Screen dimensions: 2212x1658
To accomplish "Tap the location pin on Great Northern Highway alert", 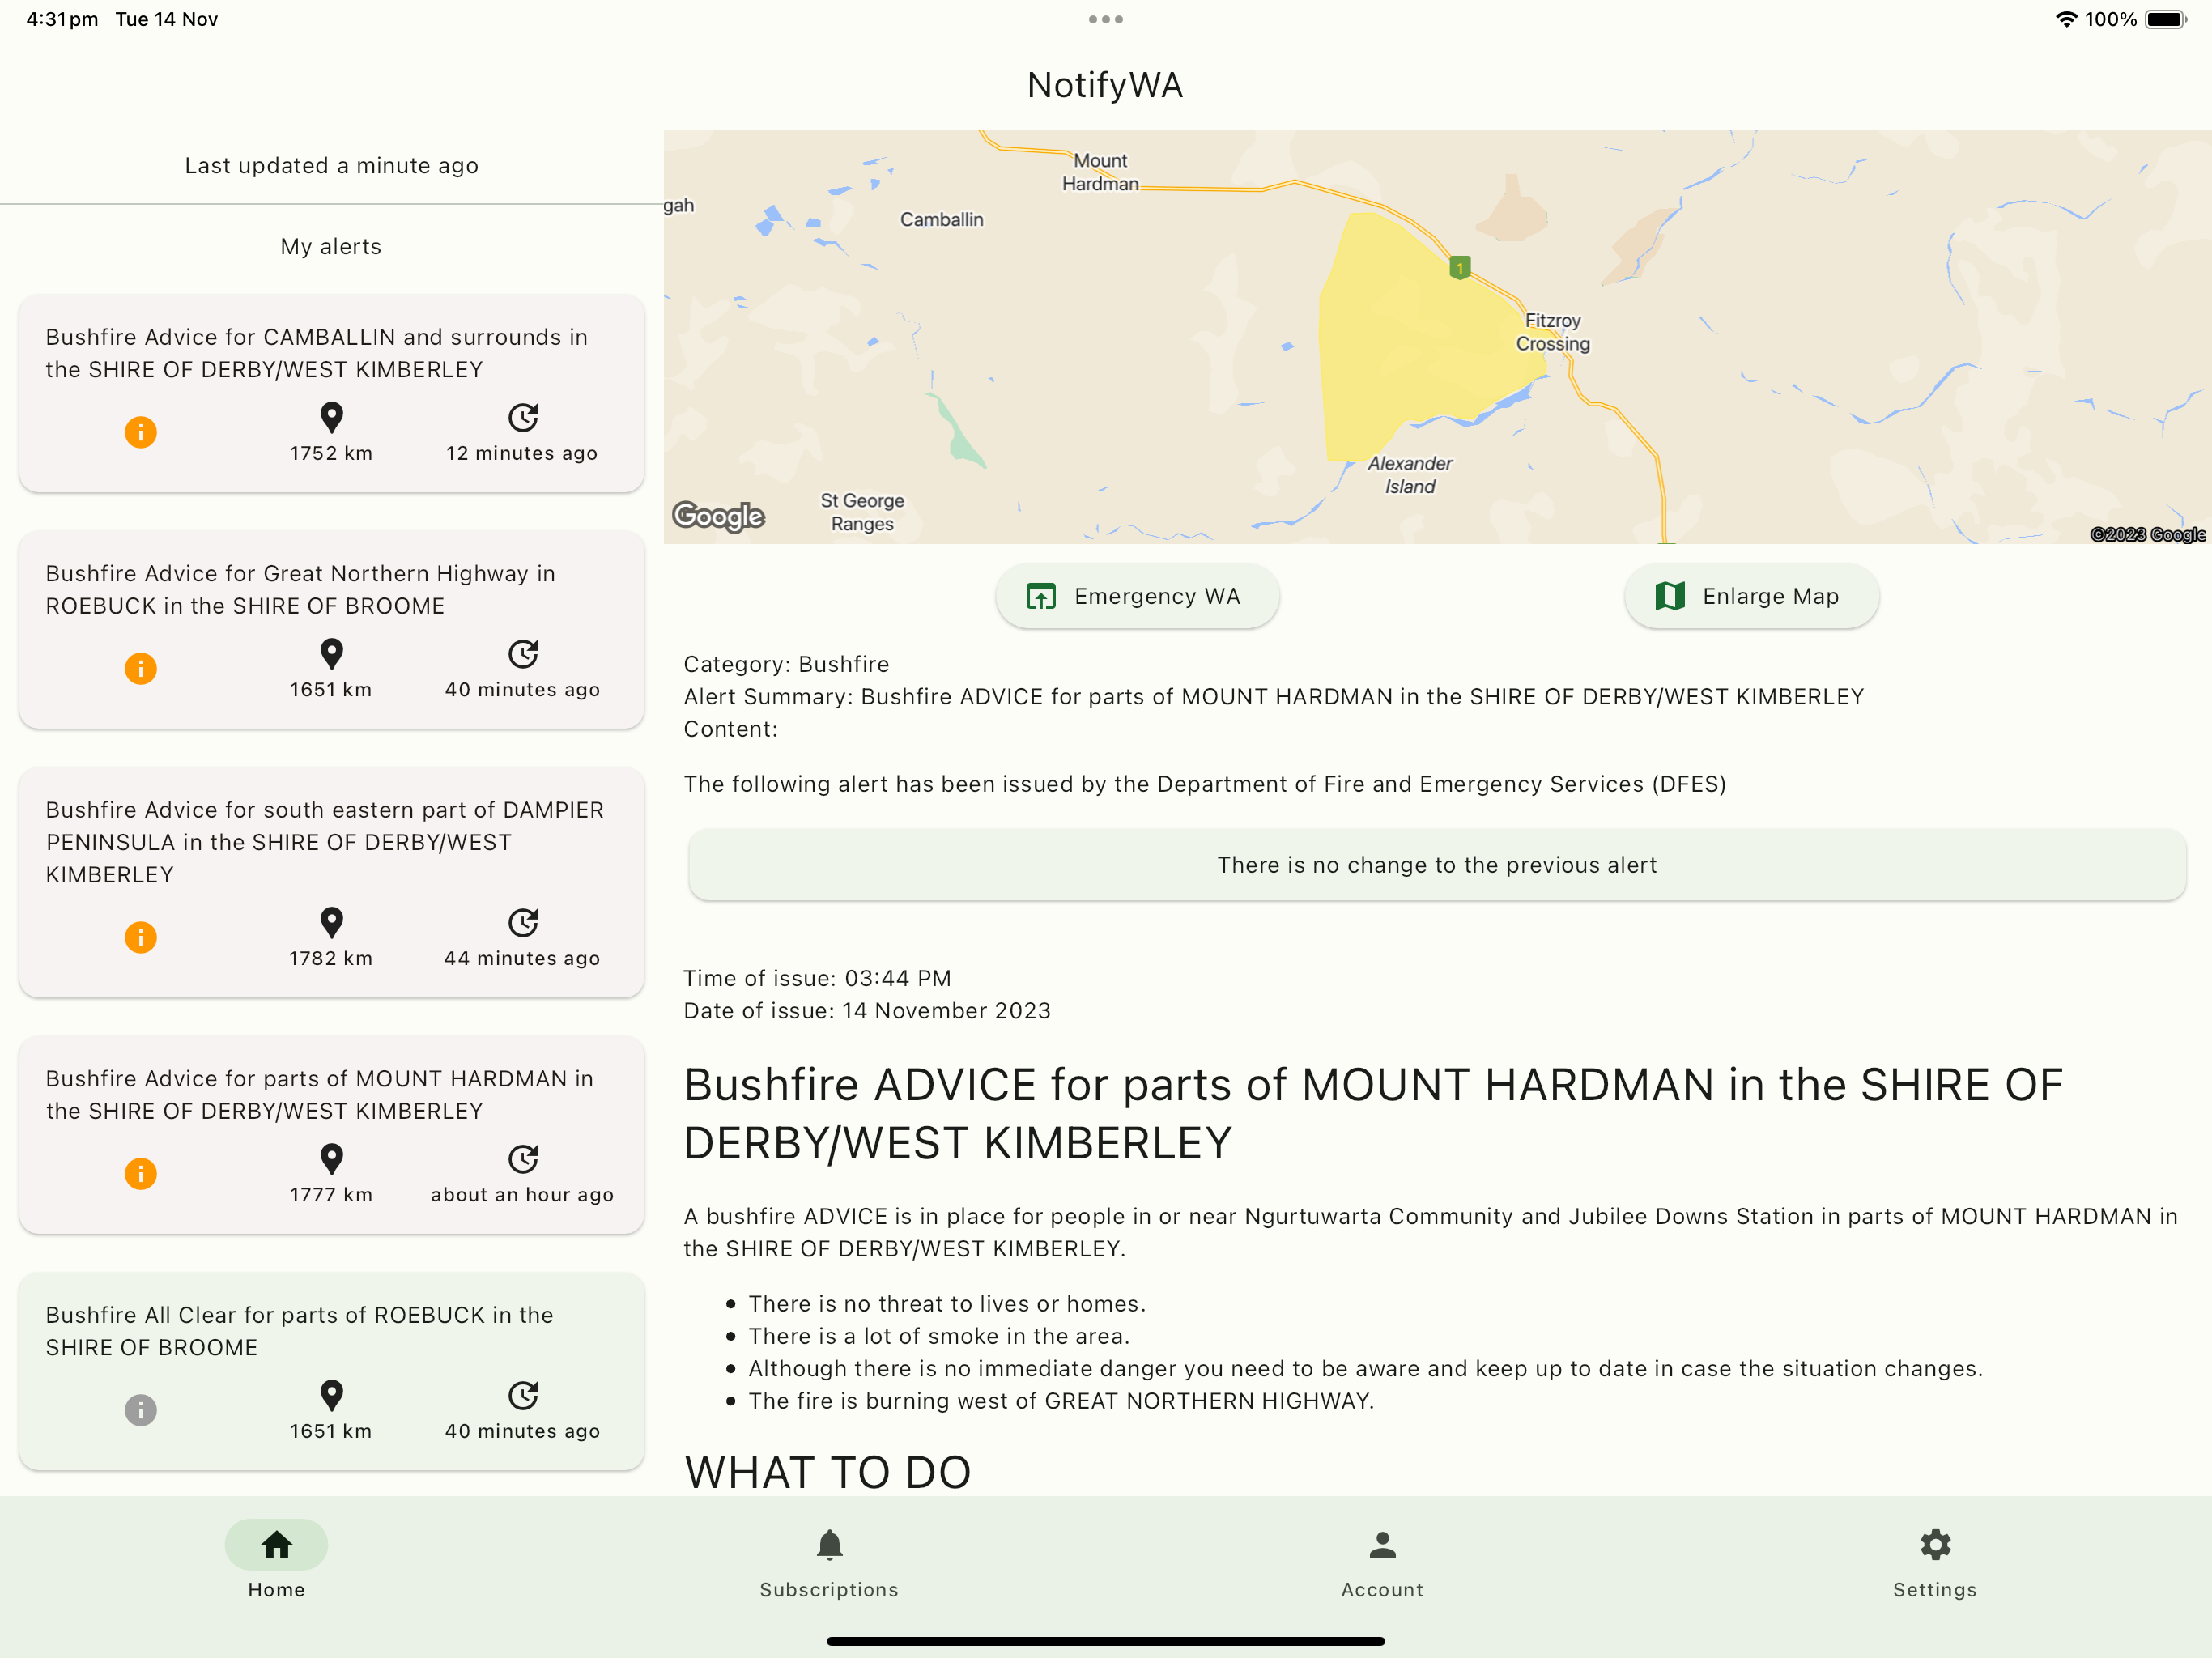I will (x=331, y=654).
